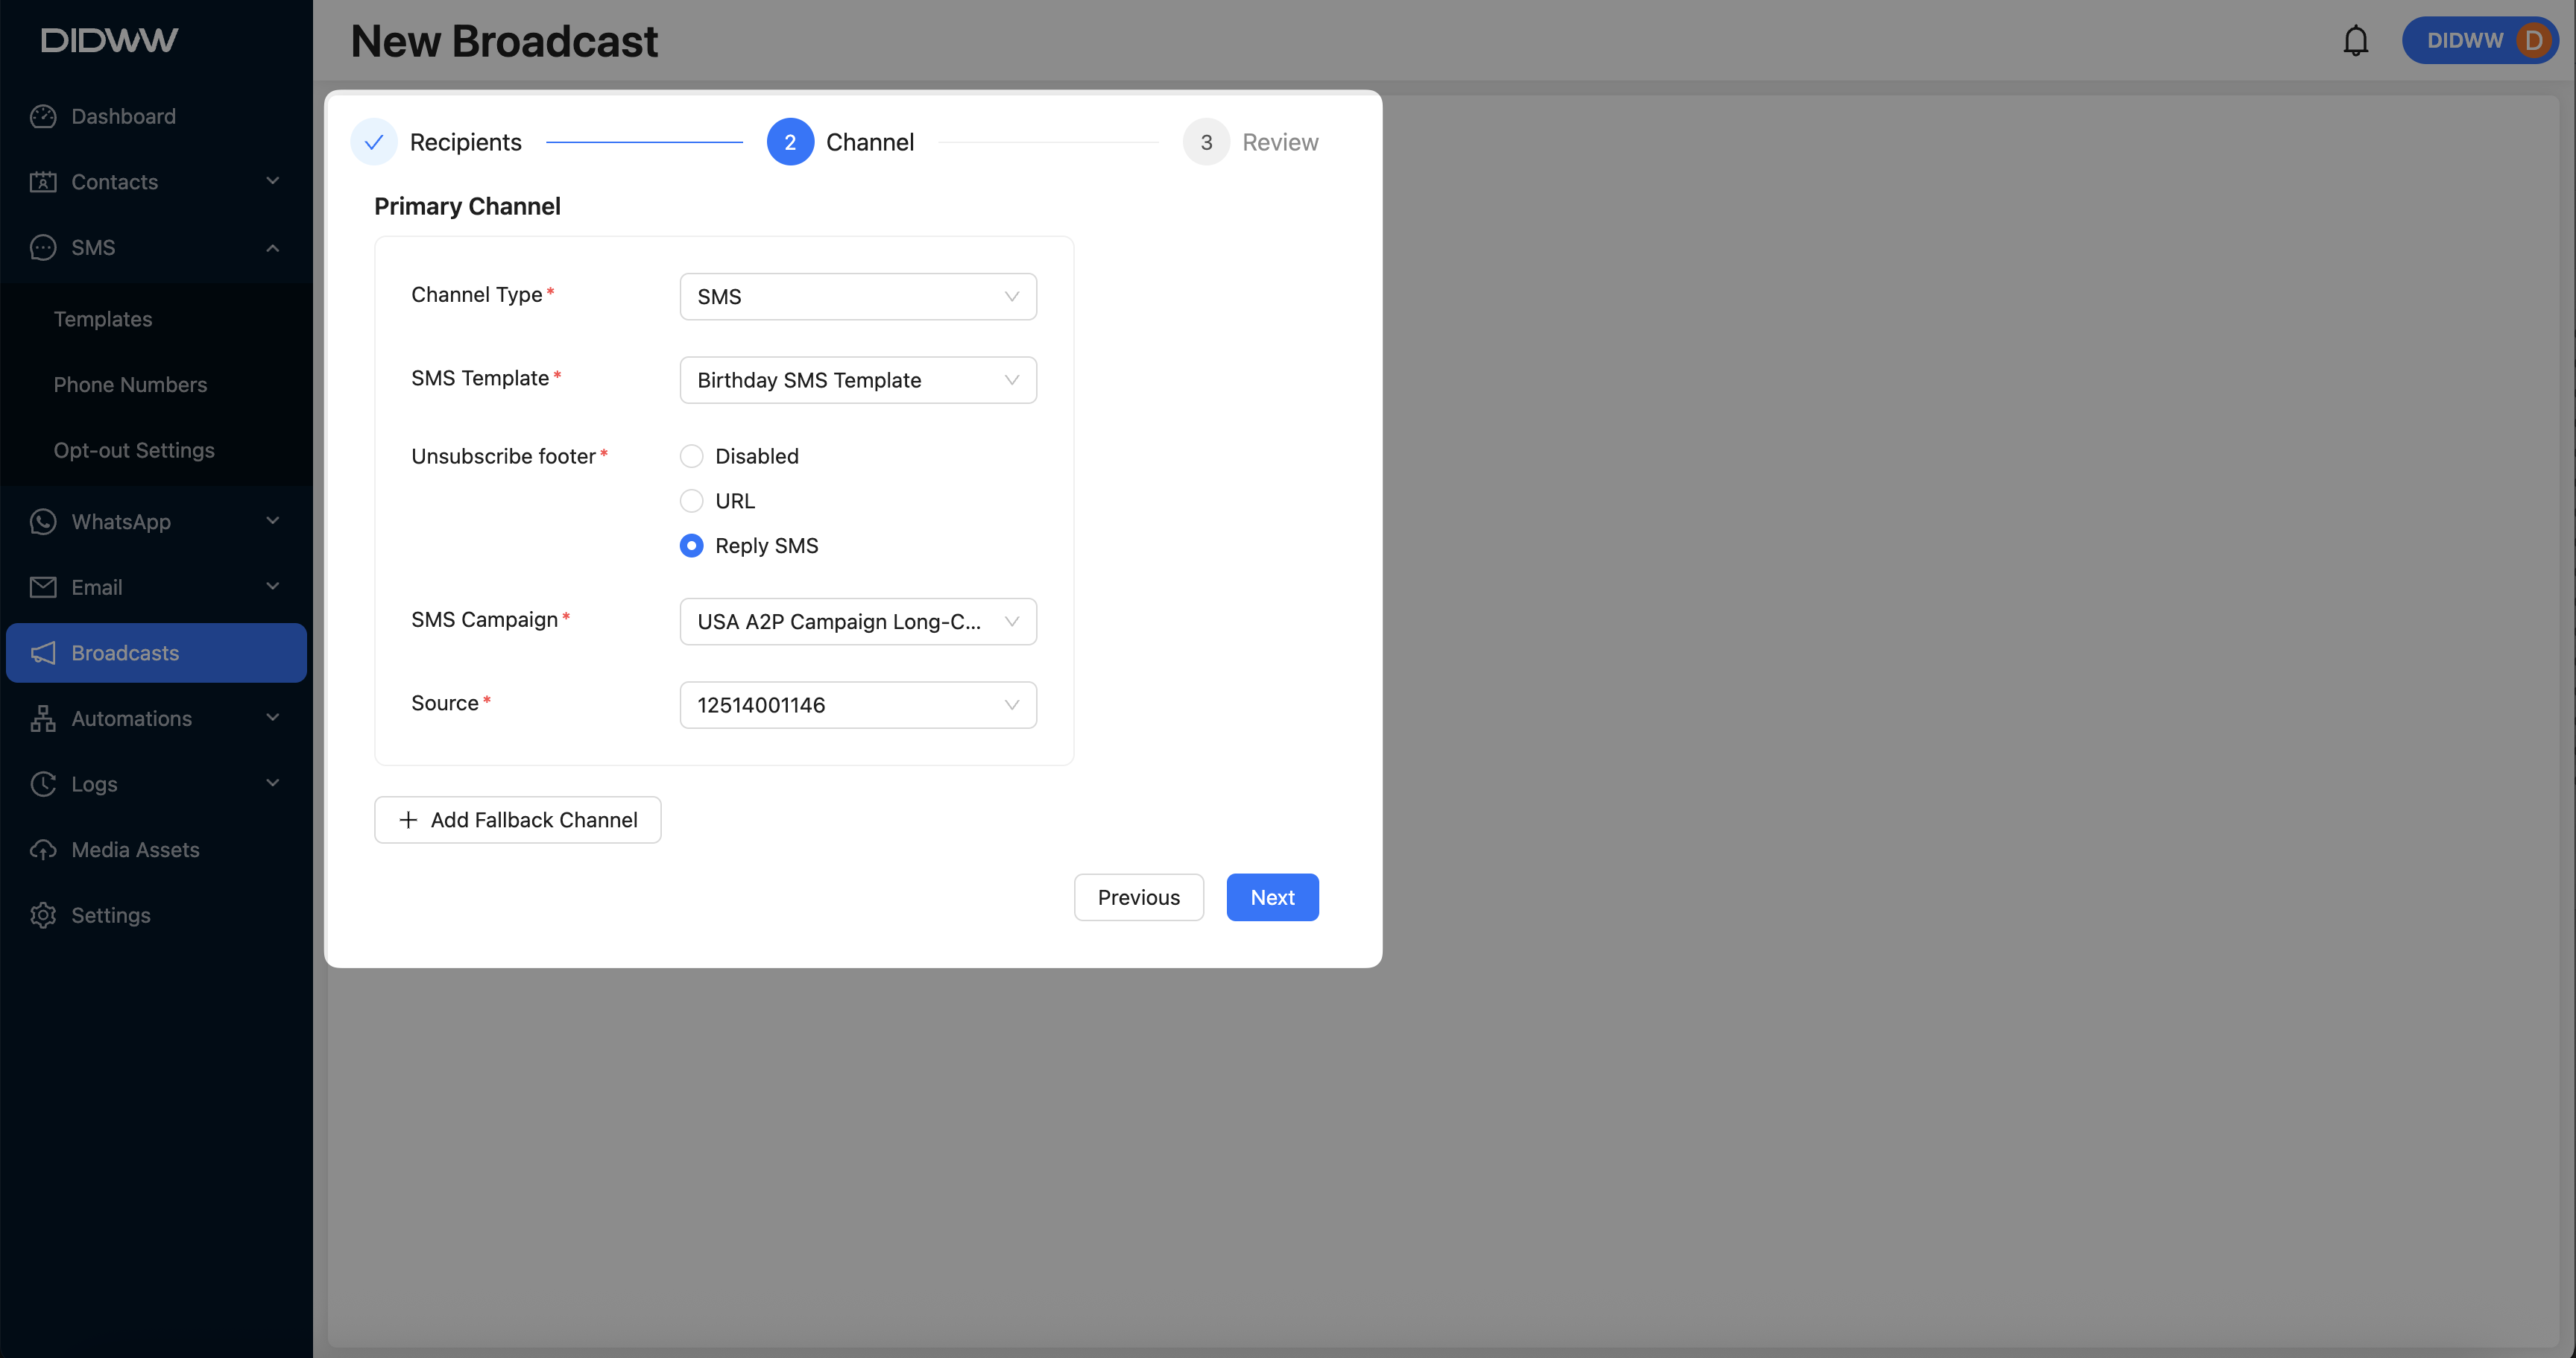Click the notification bell icon
Image resolution: width=2576 pixels, height=1358 pixels.
pyautogui.click(x=2355, y=41)
